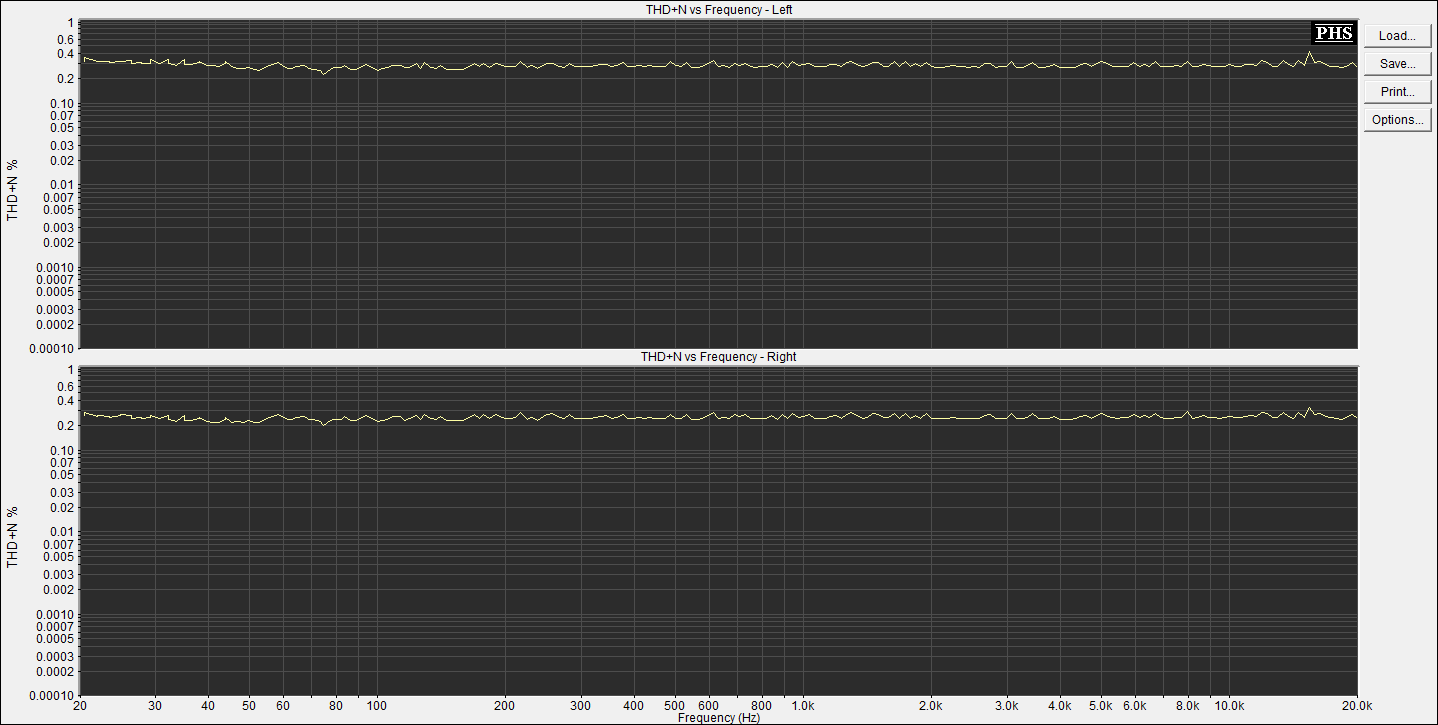The height and width of the screenshot is (725, 1438).
Task: Select the 'THD+N vs Frequency - Left' title
Action: tap(718, 9)
